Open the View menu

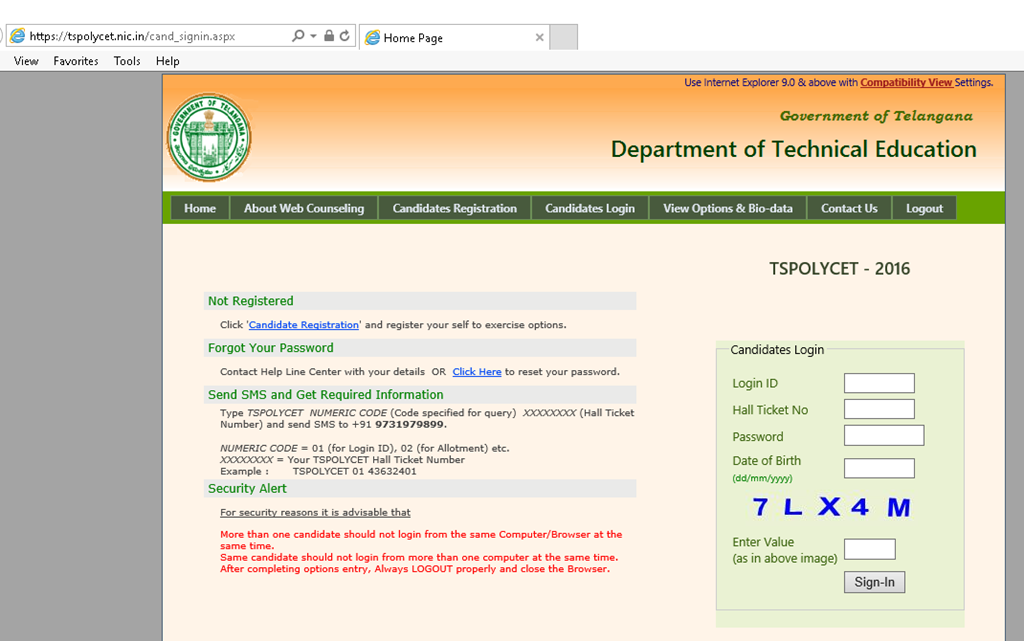[x=26, y=61]
